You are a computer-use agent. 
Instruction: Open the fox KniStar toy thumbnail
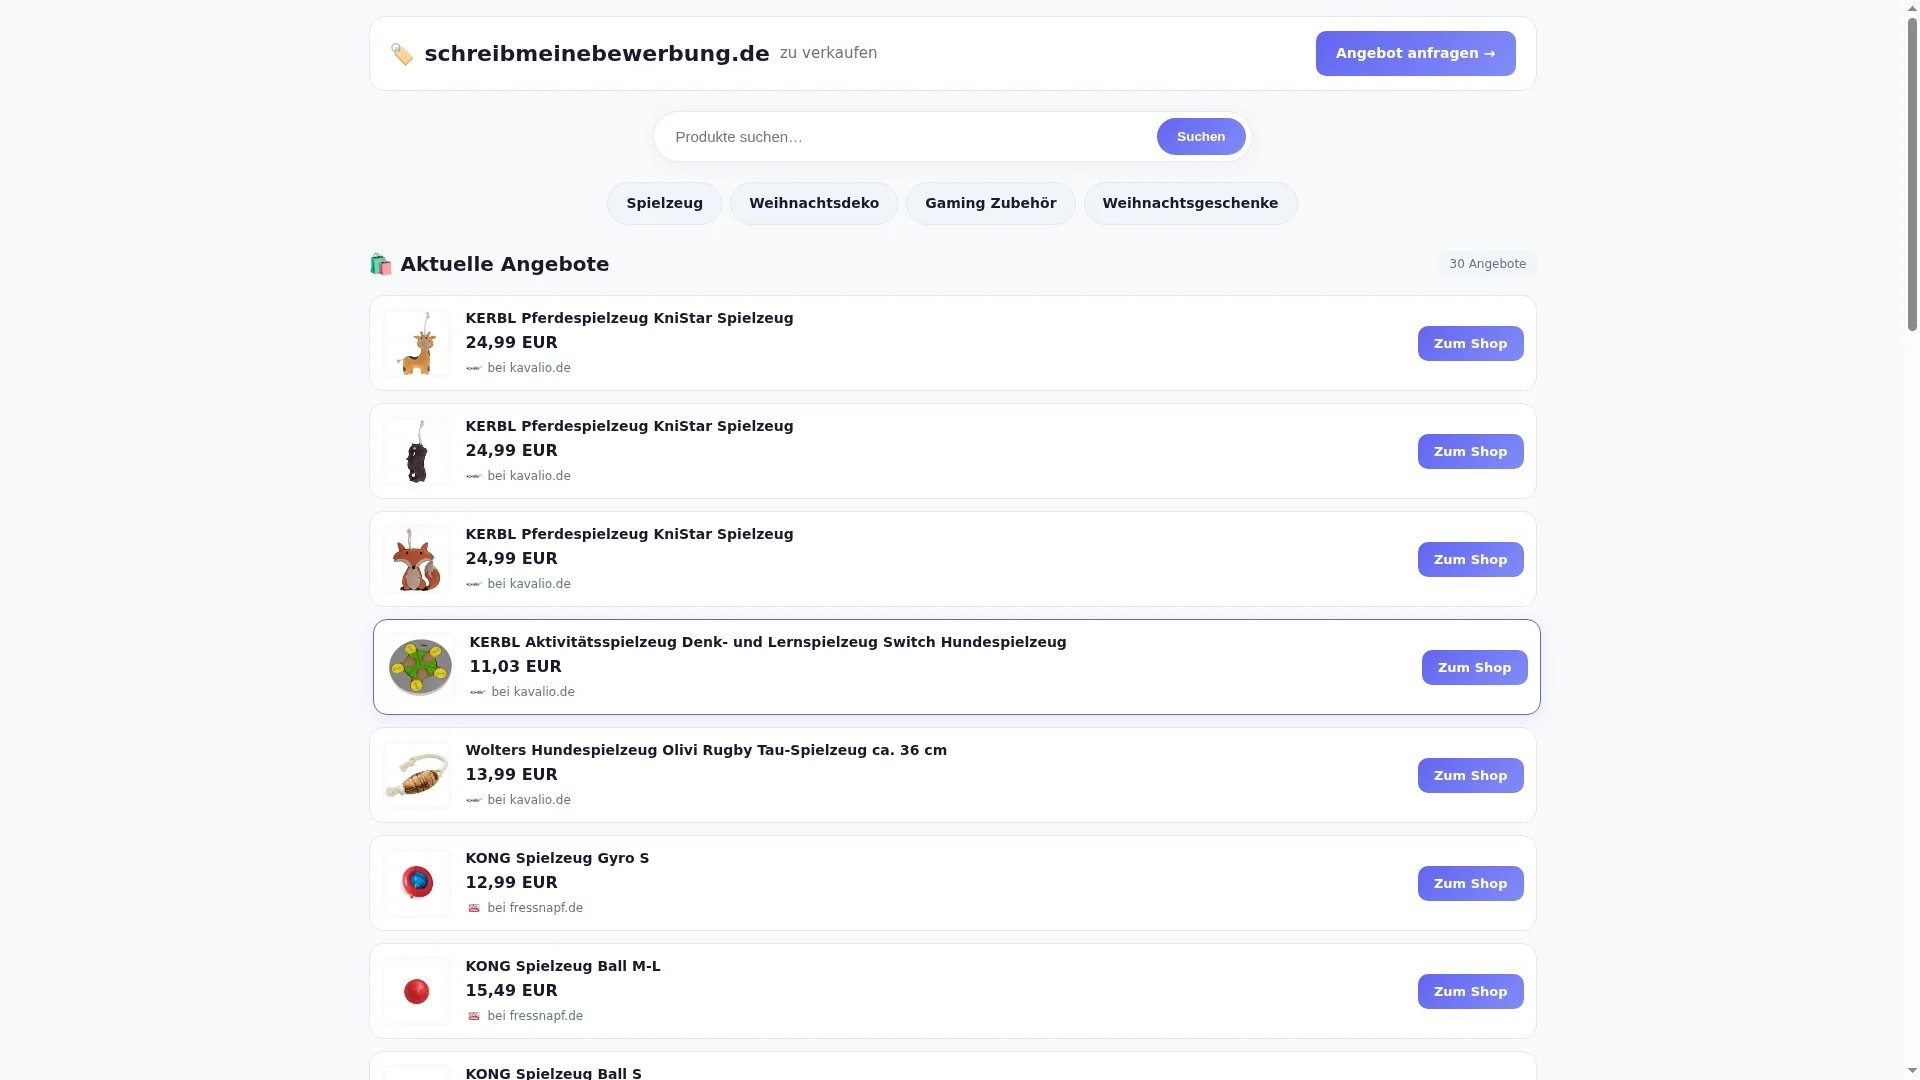tap(417, 559)
